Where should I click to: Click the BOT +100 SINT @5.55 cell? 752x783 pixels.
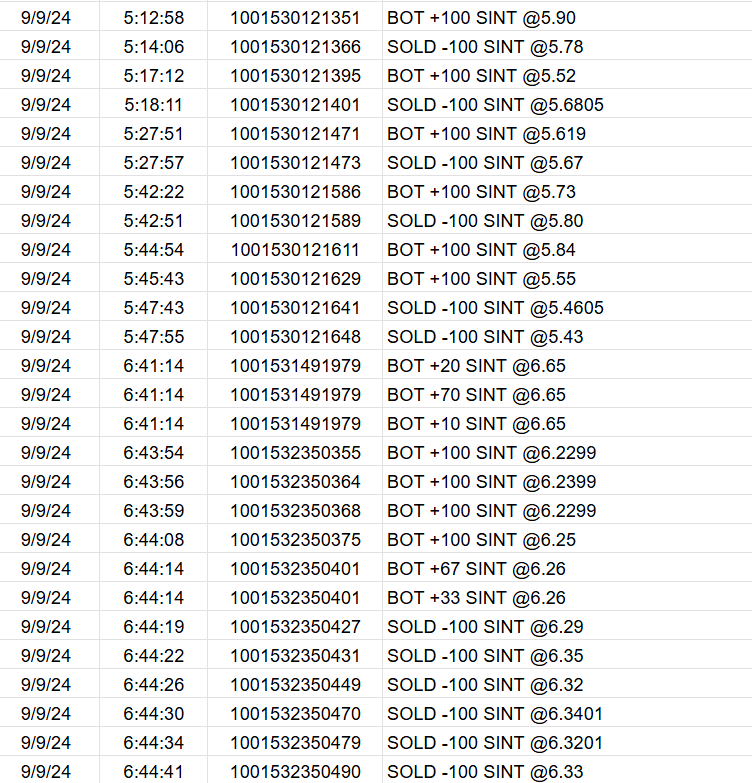point(481,279)
